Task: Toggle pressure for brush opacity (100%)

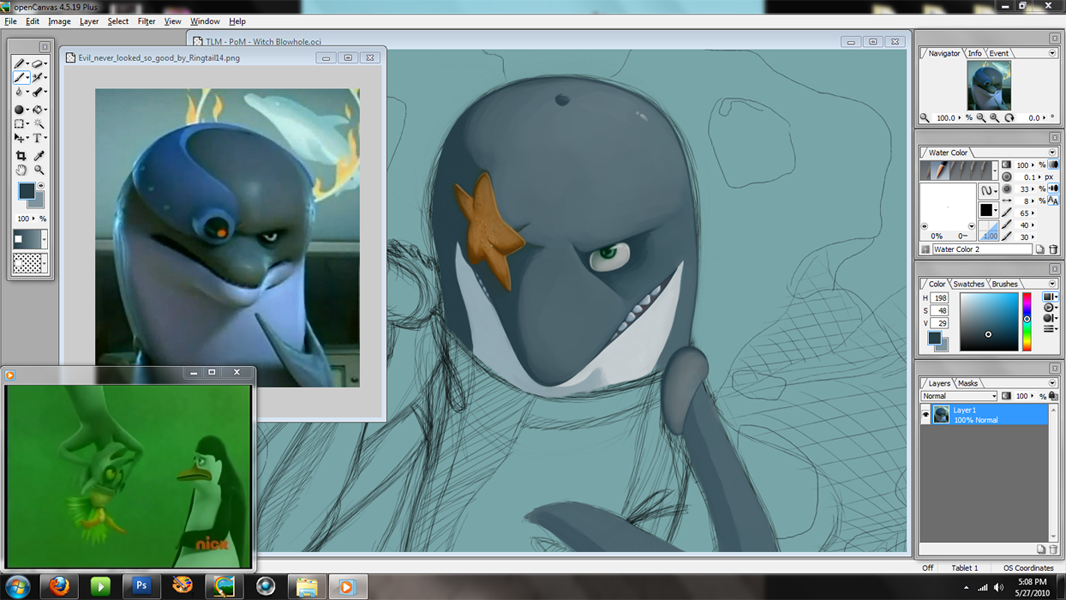Action: 1053,164
